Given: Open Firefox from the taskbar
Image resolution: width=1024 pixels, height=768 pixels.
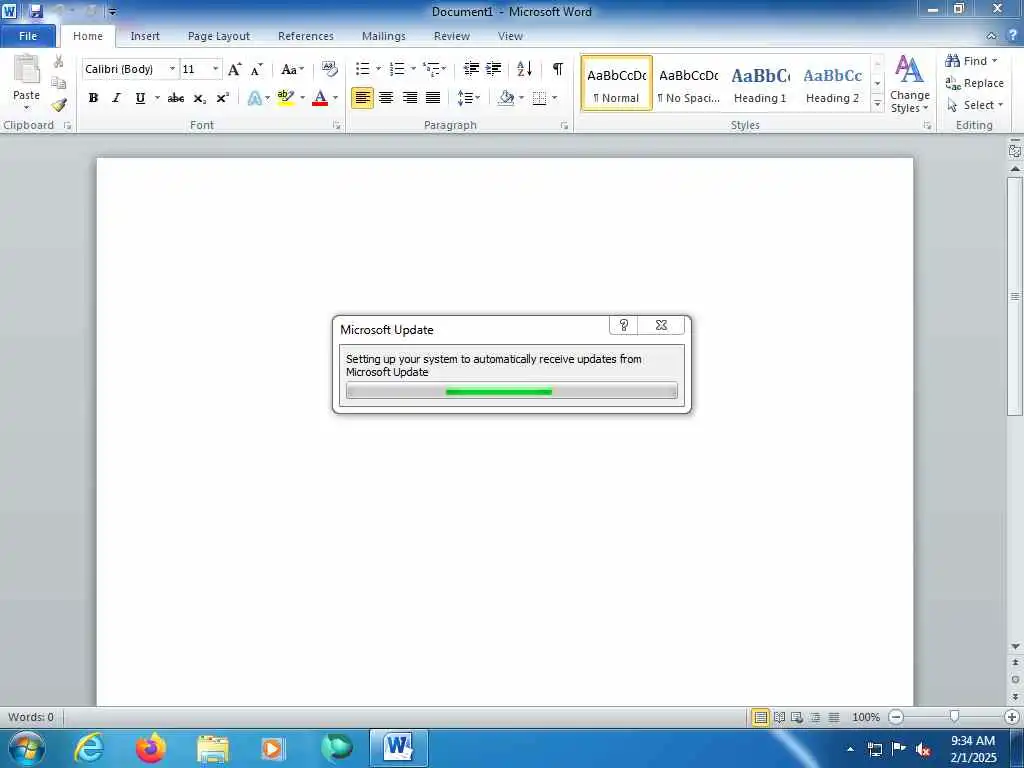Looking at the screenshot, I should coord(151,748).
